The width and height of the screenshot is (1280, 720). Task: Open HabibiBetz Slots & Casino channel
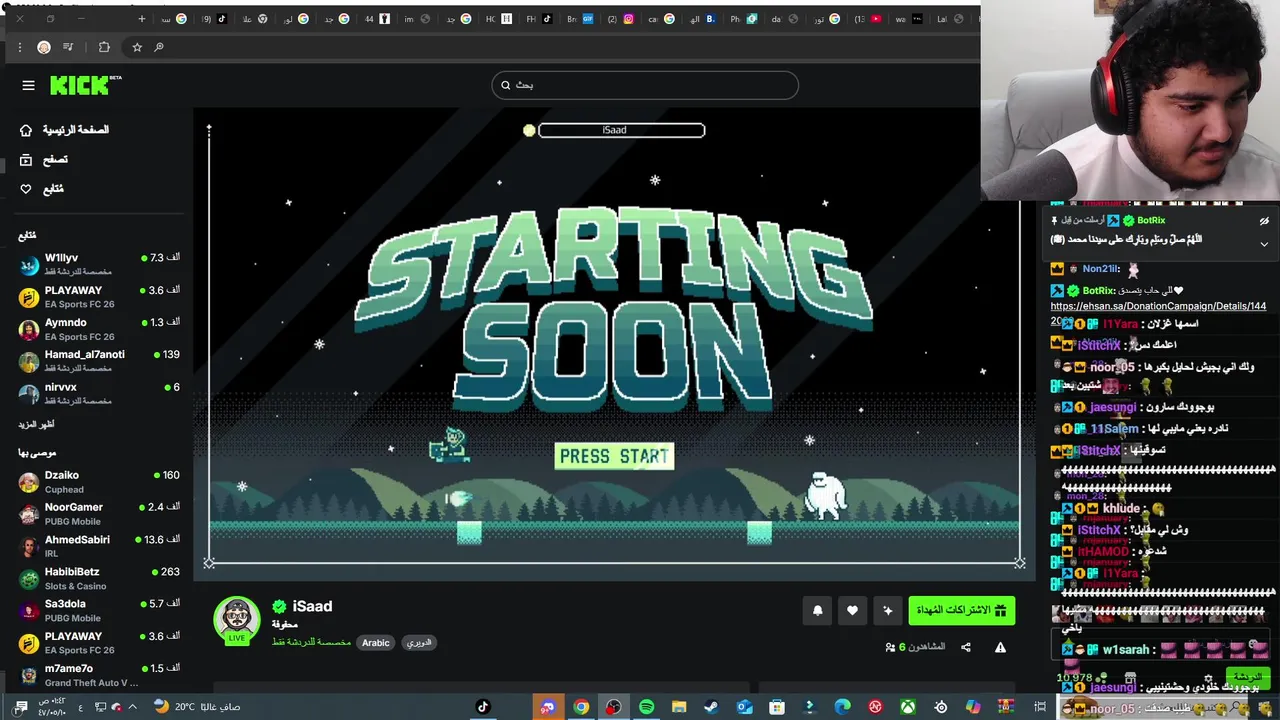click(99, 578)
